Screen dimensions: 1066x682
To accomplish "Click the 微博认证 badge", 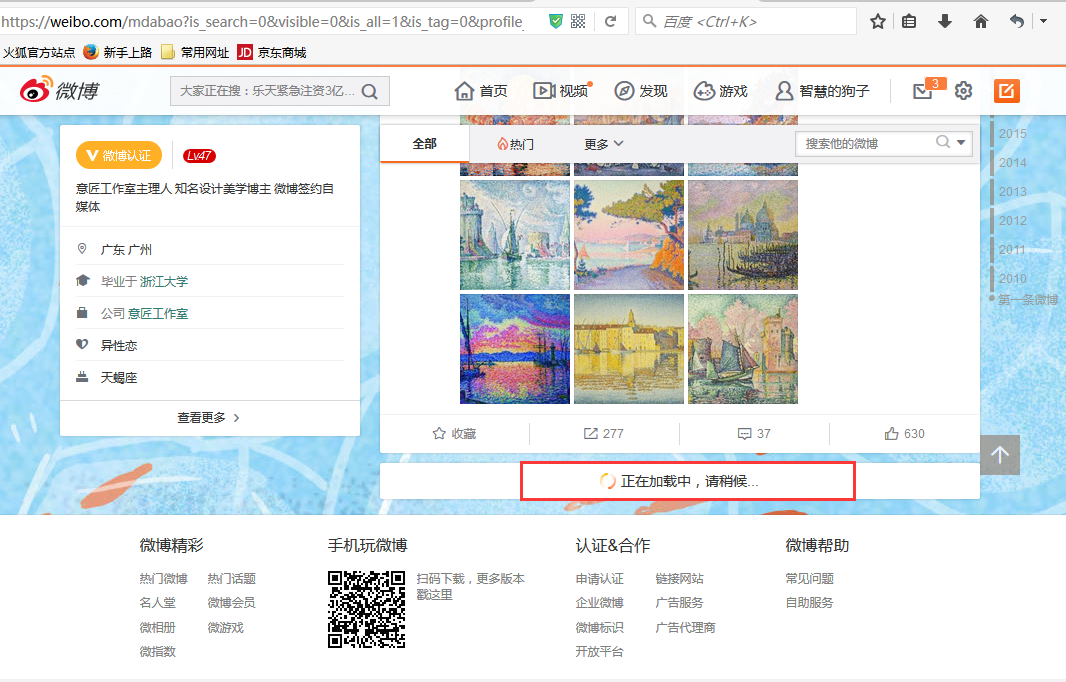I will pos(119,156).
